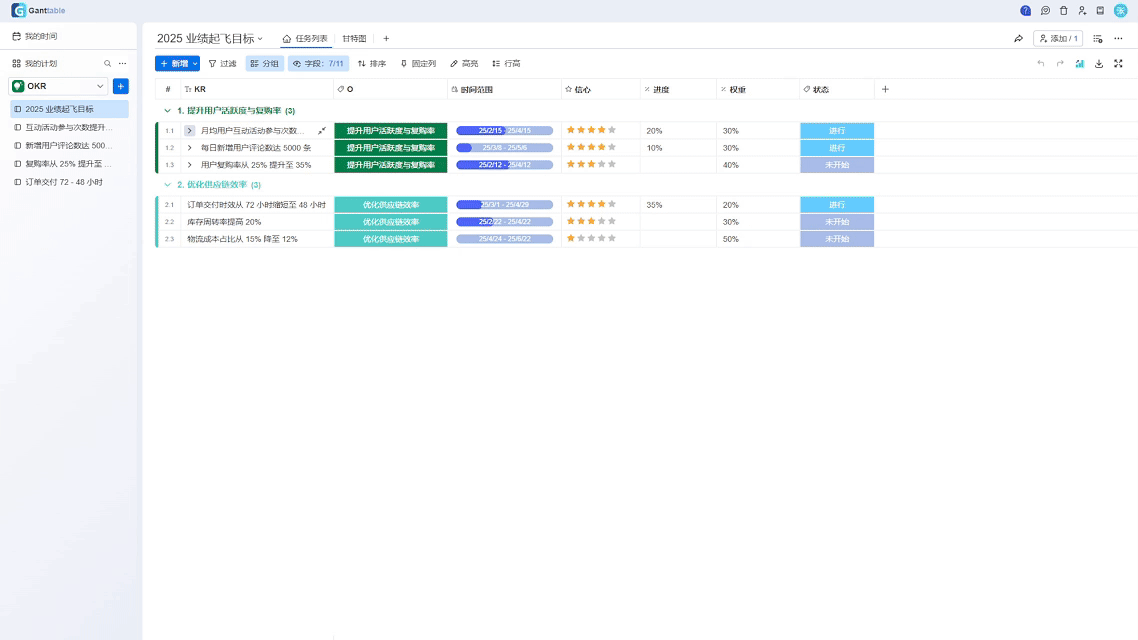The width and height of the screenshot is (1138, 640).
Task: Click the confidence stars in row 2.3
Action: coord(591,239)
